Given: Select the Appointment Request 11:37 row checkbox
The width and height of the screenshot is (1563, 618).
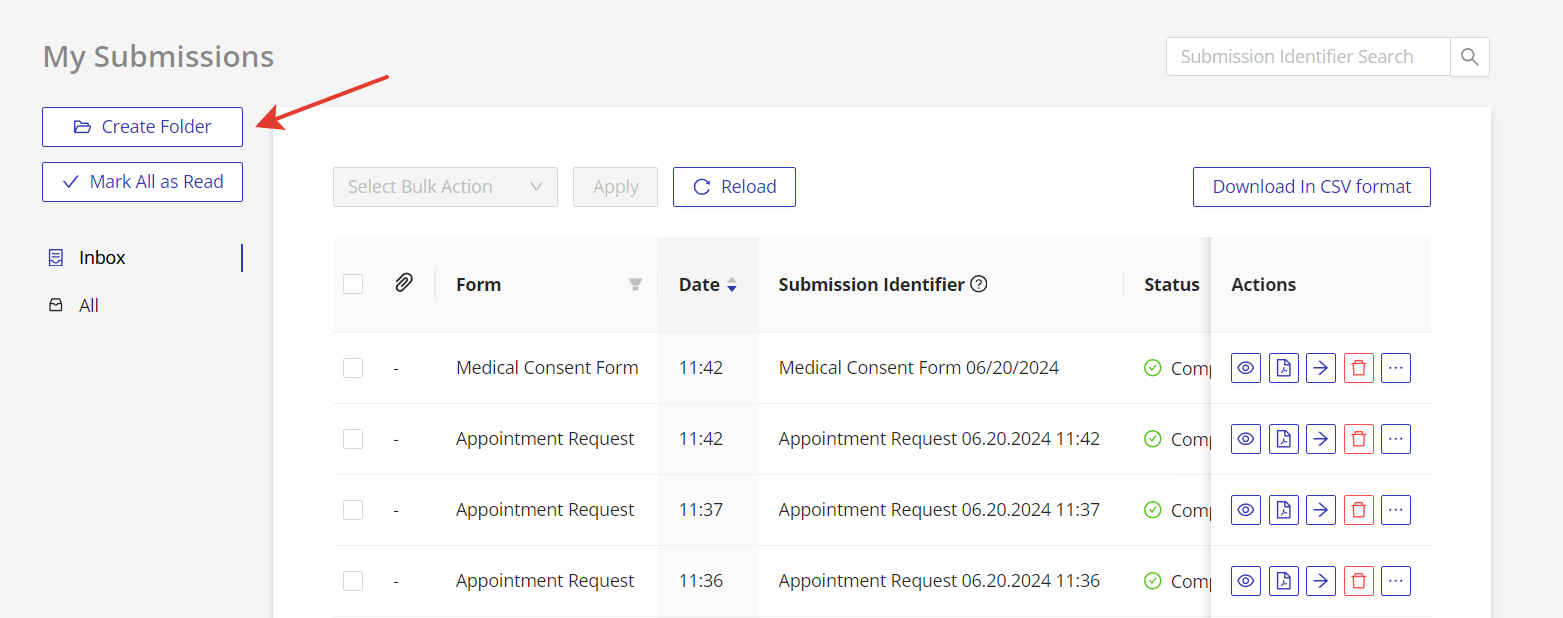Looking at the screenshot, I should coord(353,510).
